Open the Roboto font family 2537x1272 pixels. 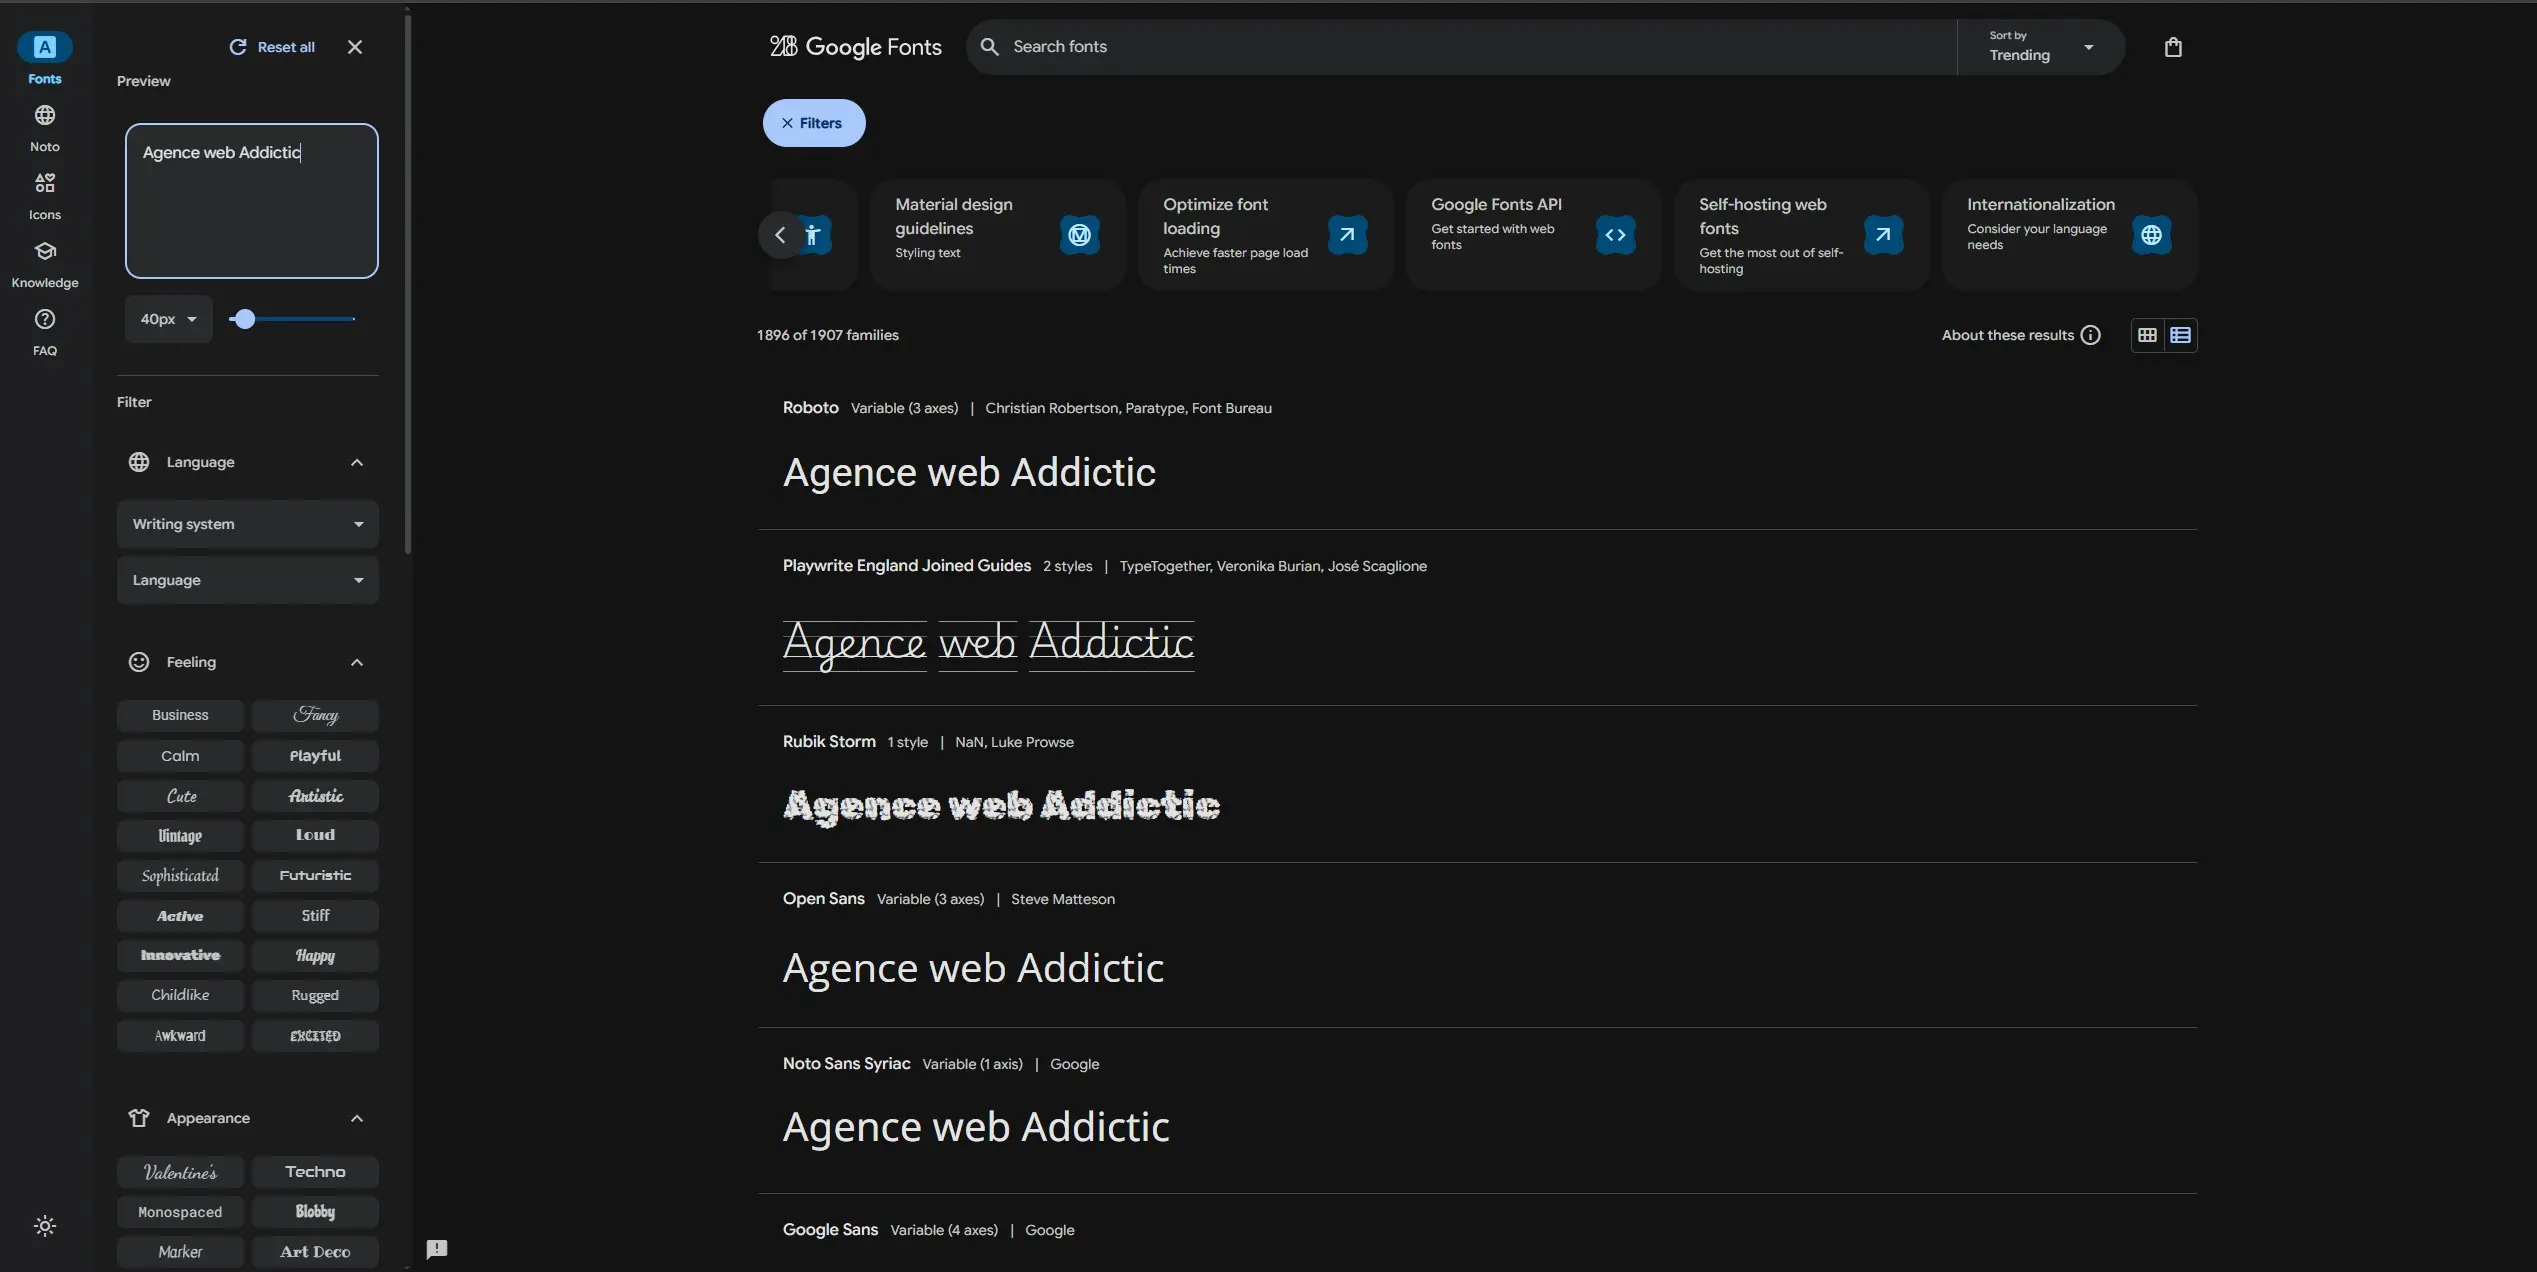click(810, 407)
